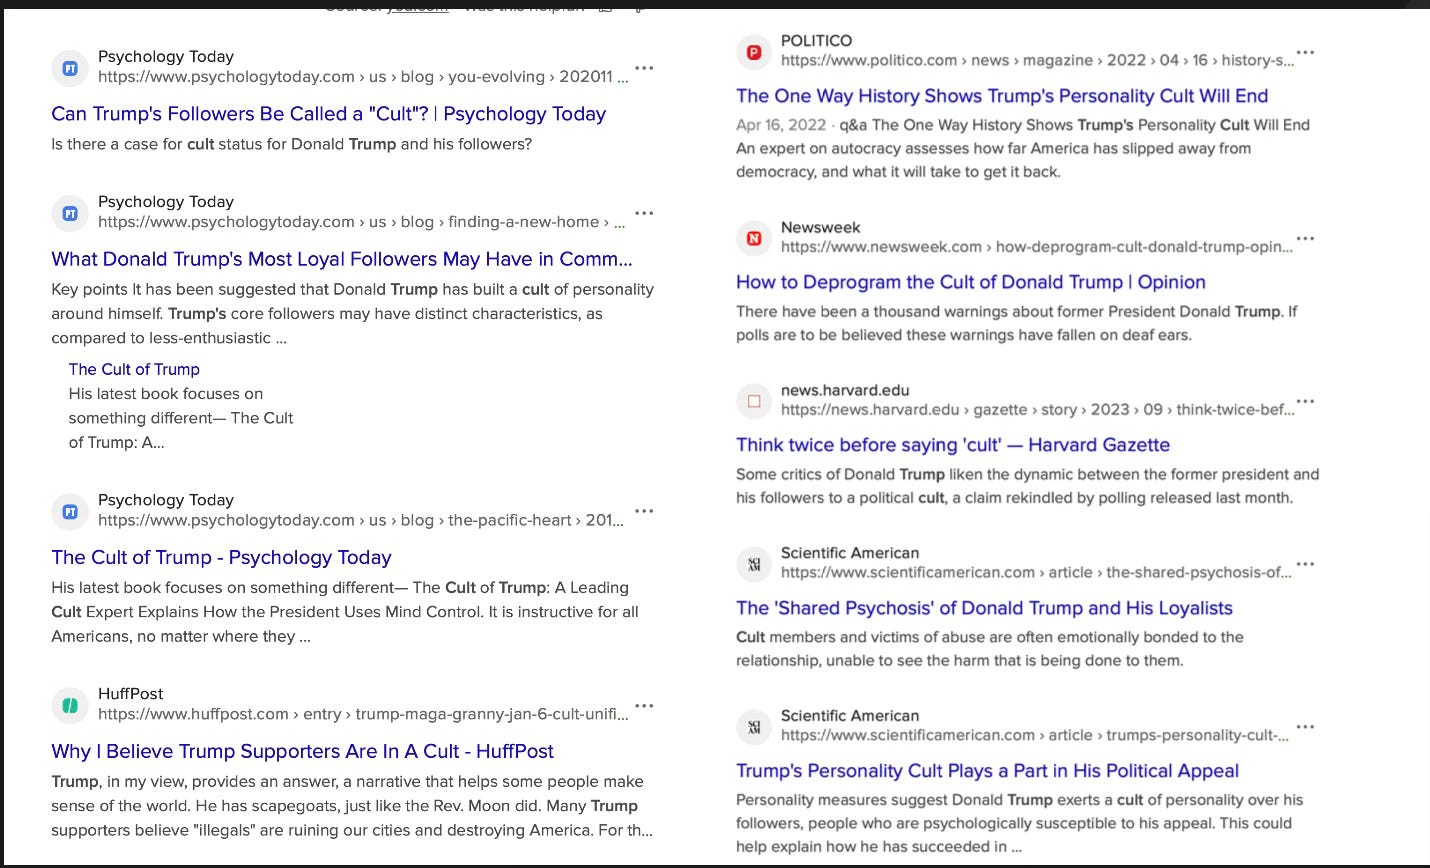Viewport: 1430px width, 868px height.
Task: Click snippet 'There have been a thousand warnings'
Action: coord(1017,323)
